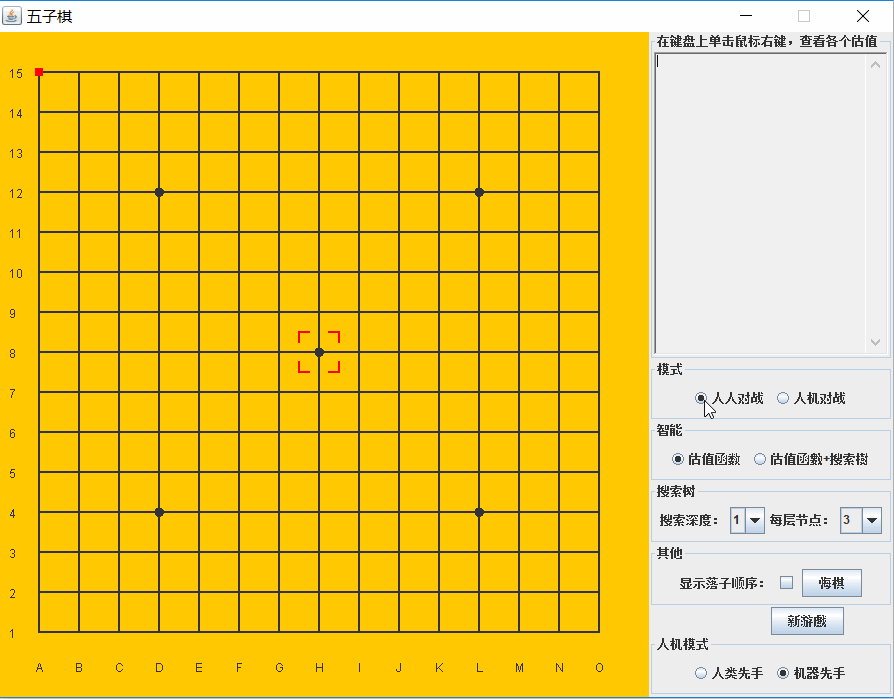
Task: Select the 人机对战 mode radio button
Action: tap(811, 398)
